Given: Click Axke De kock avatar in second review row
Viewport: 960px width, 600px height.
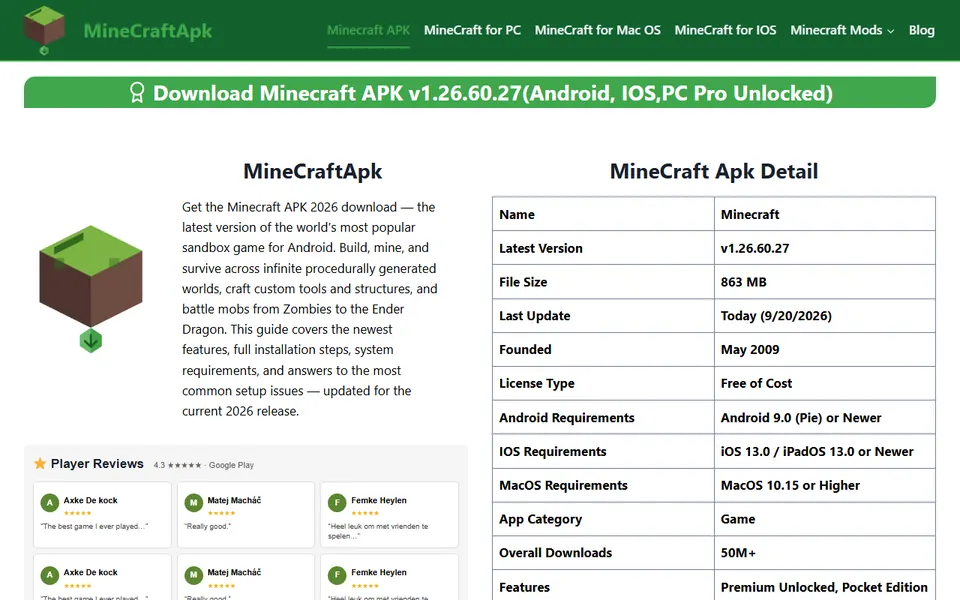Looking at the screenshot, I should [x=50, y=575].
